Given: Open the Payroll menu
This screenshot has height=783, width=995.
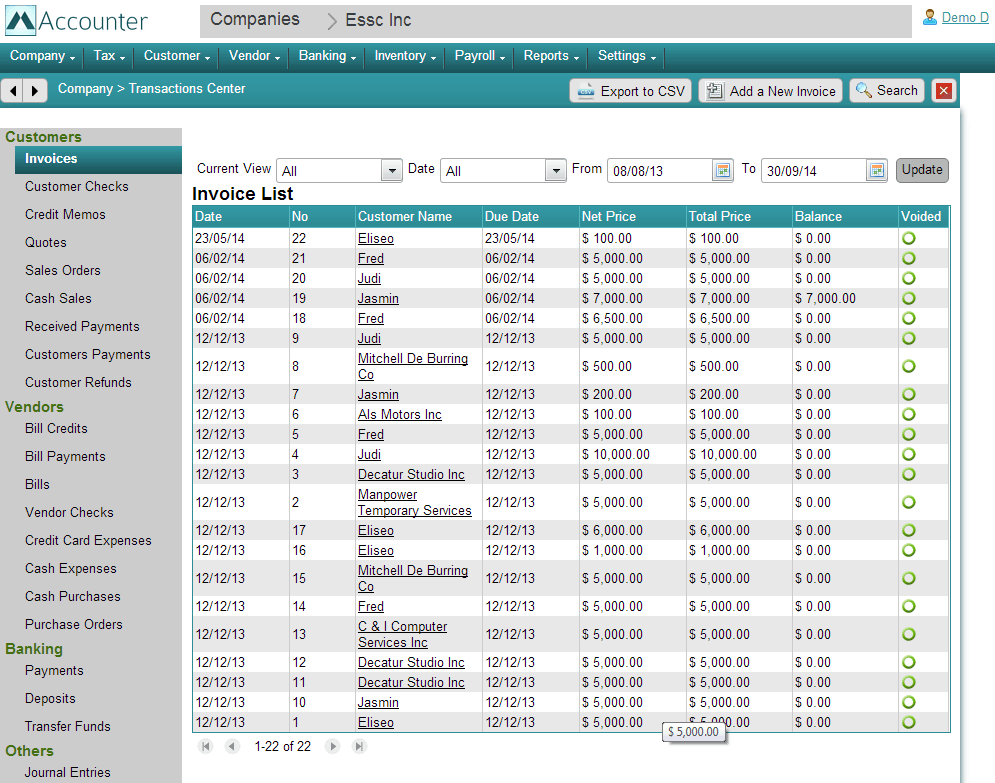Looking at the screenshot, I should coord(480,56).
